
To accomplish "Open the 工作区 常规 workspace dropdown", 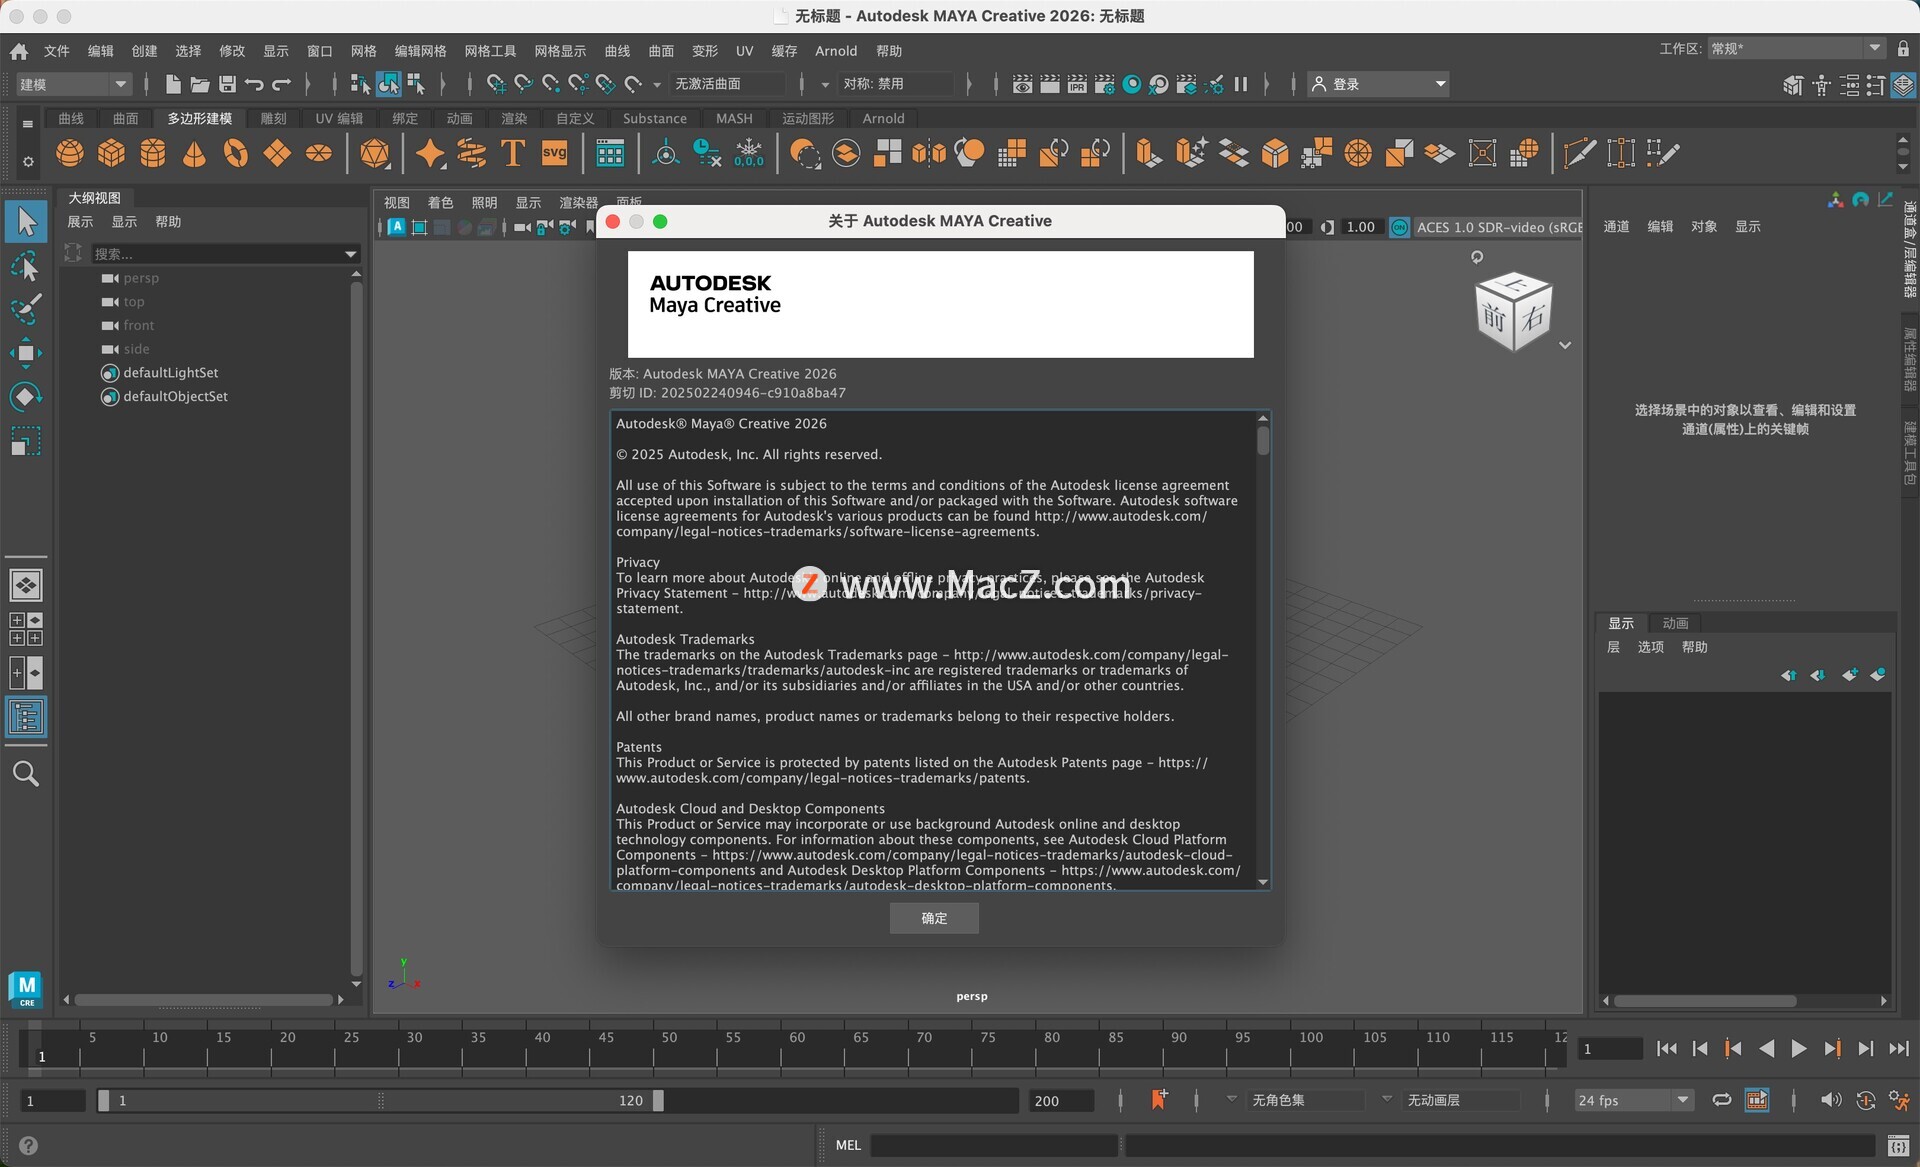I will point(1796,48).
